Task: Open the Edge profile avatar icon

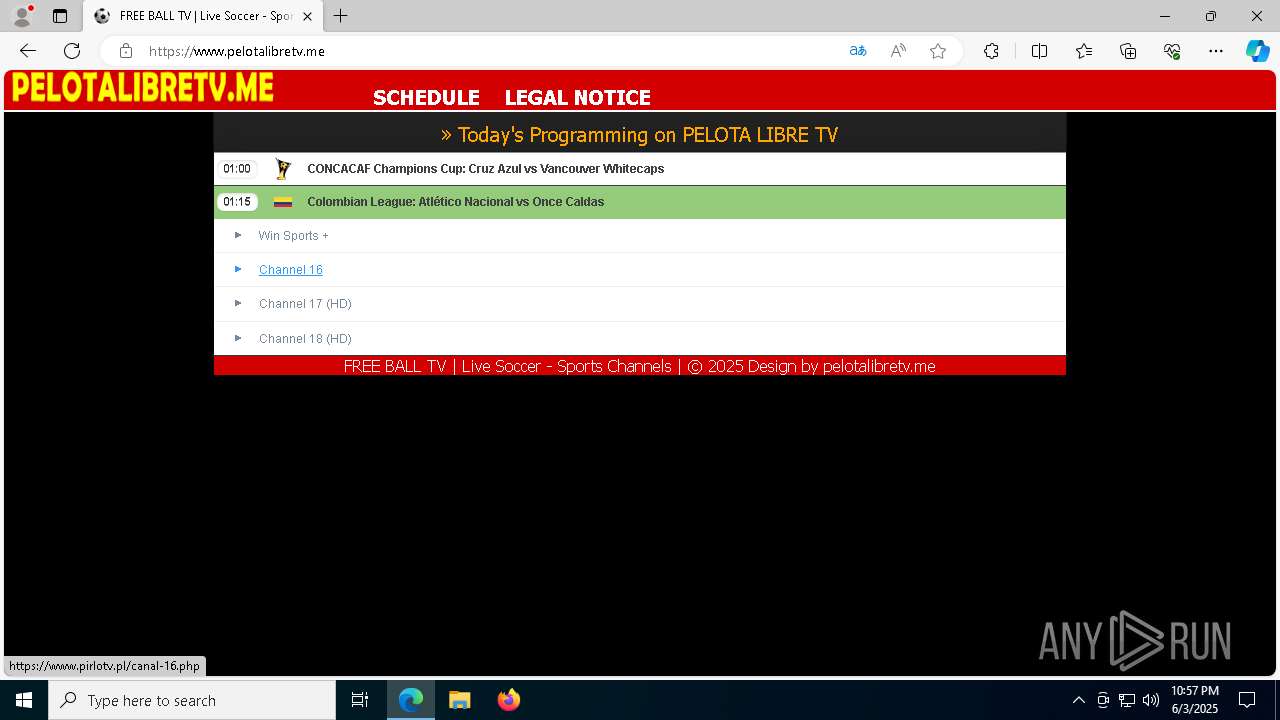Action: (21, 16)
